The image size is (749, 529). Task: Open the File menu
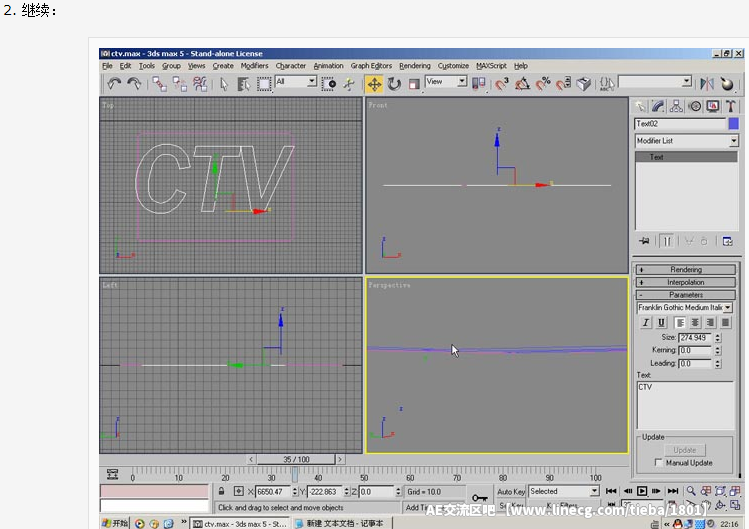point(107,66)
